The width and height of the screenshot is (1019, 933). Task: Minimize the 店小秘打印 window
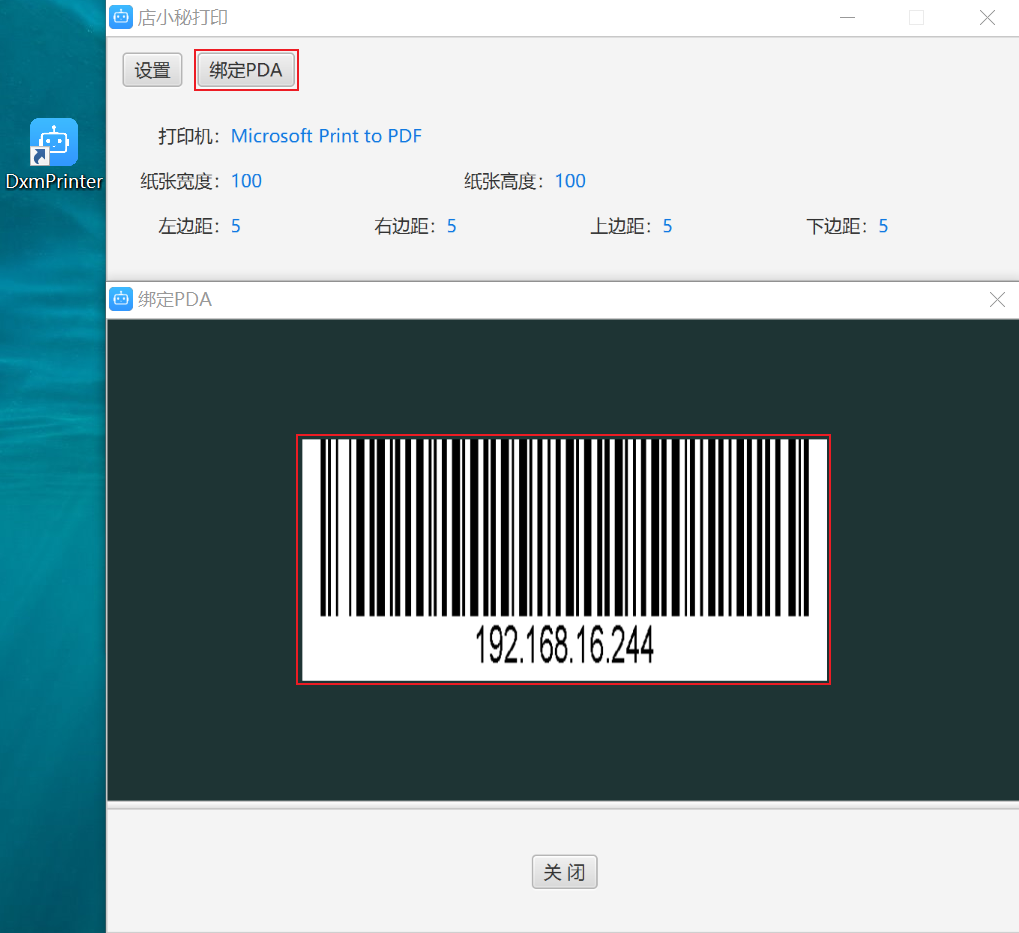[x=847, y=18]
